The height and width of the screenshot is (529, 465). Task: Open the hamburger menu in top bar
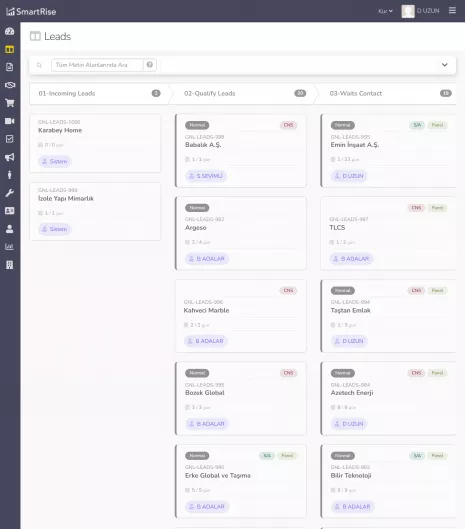[453, 10]
